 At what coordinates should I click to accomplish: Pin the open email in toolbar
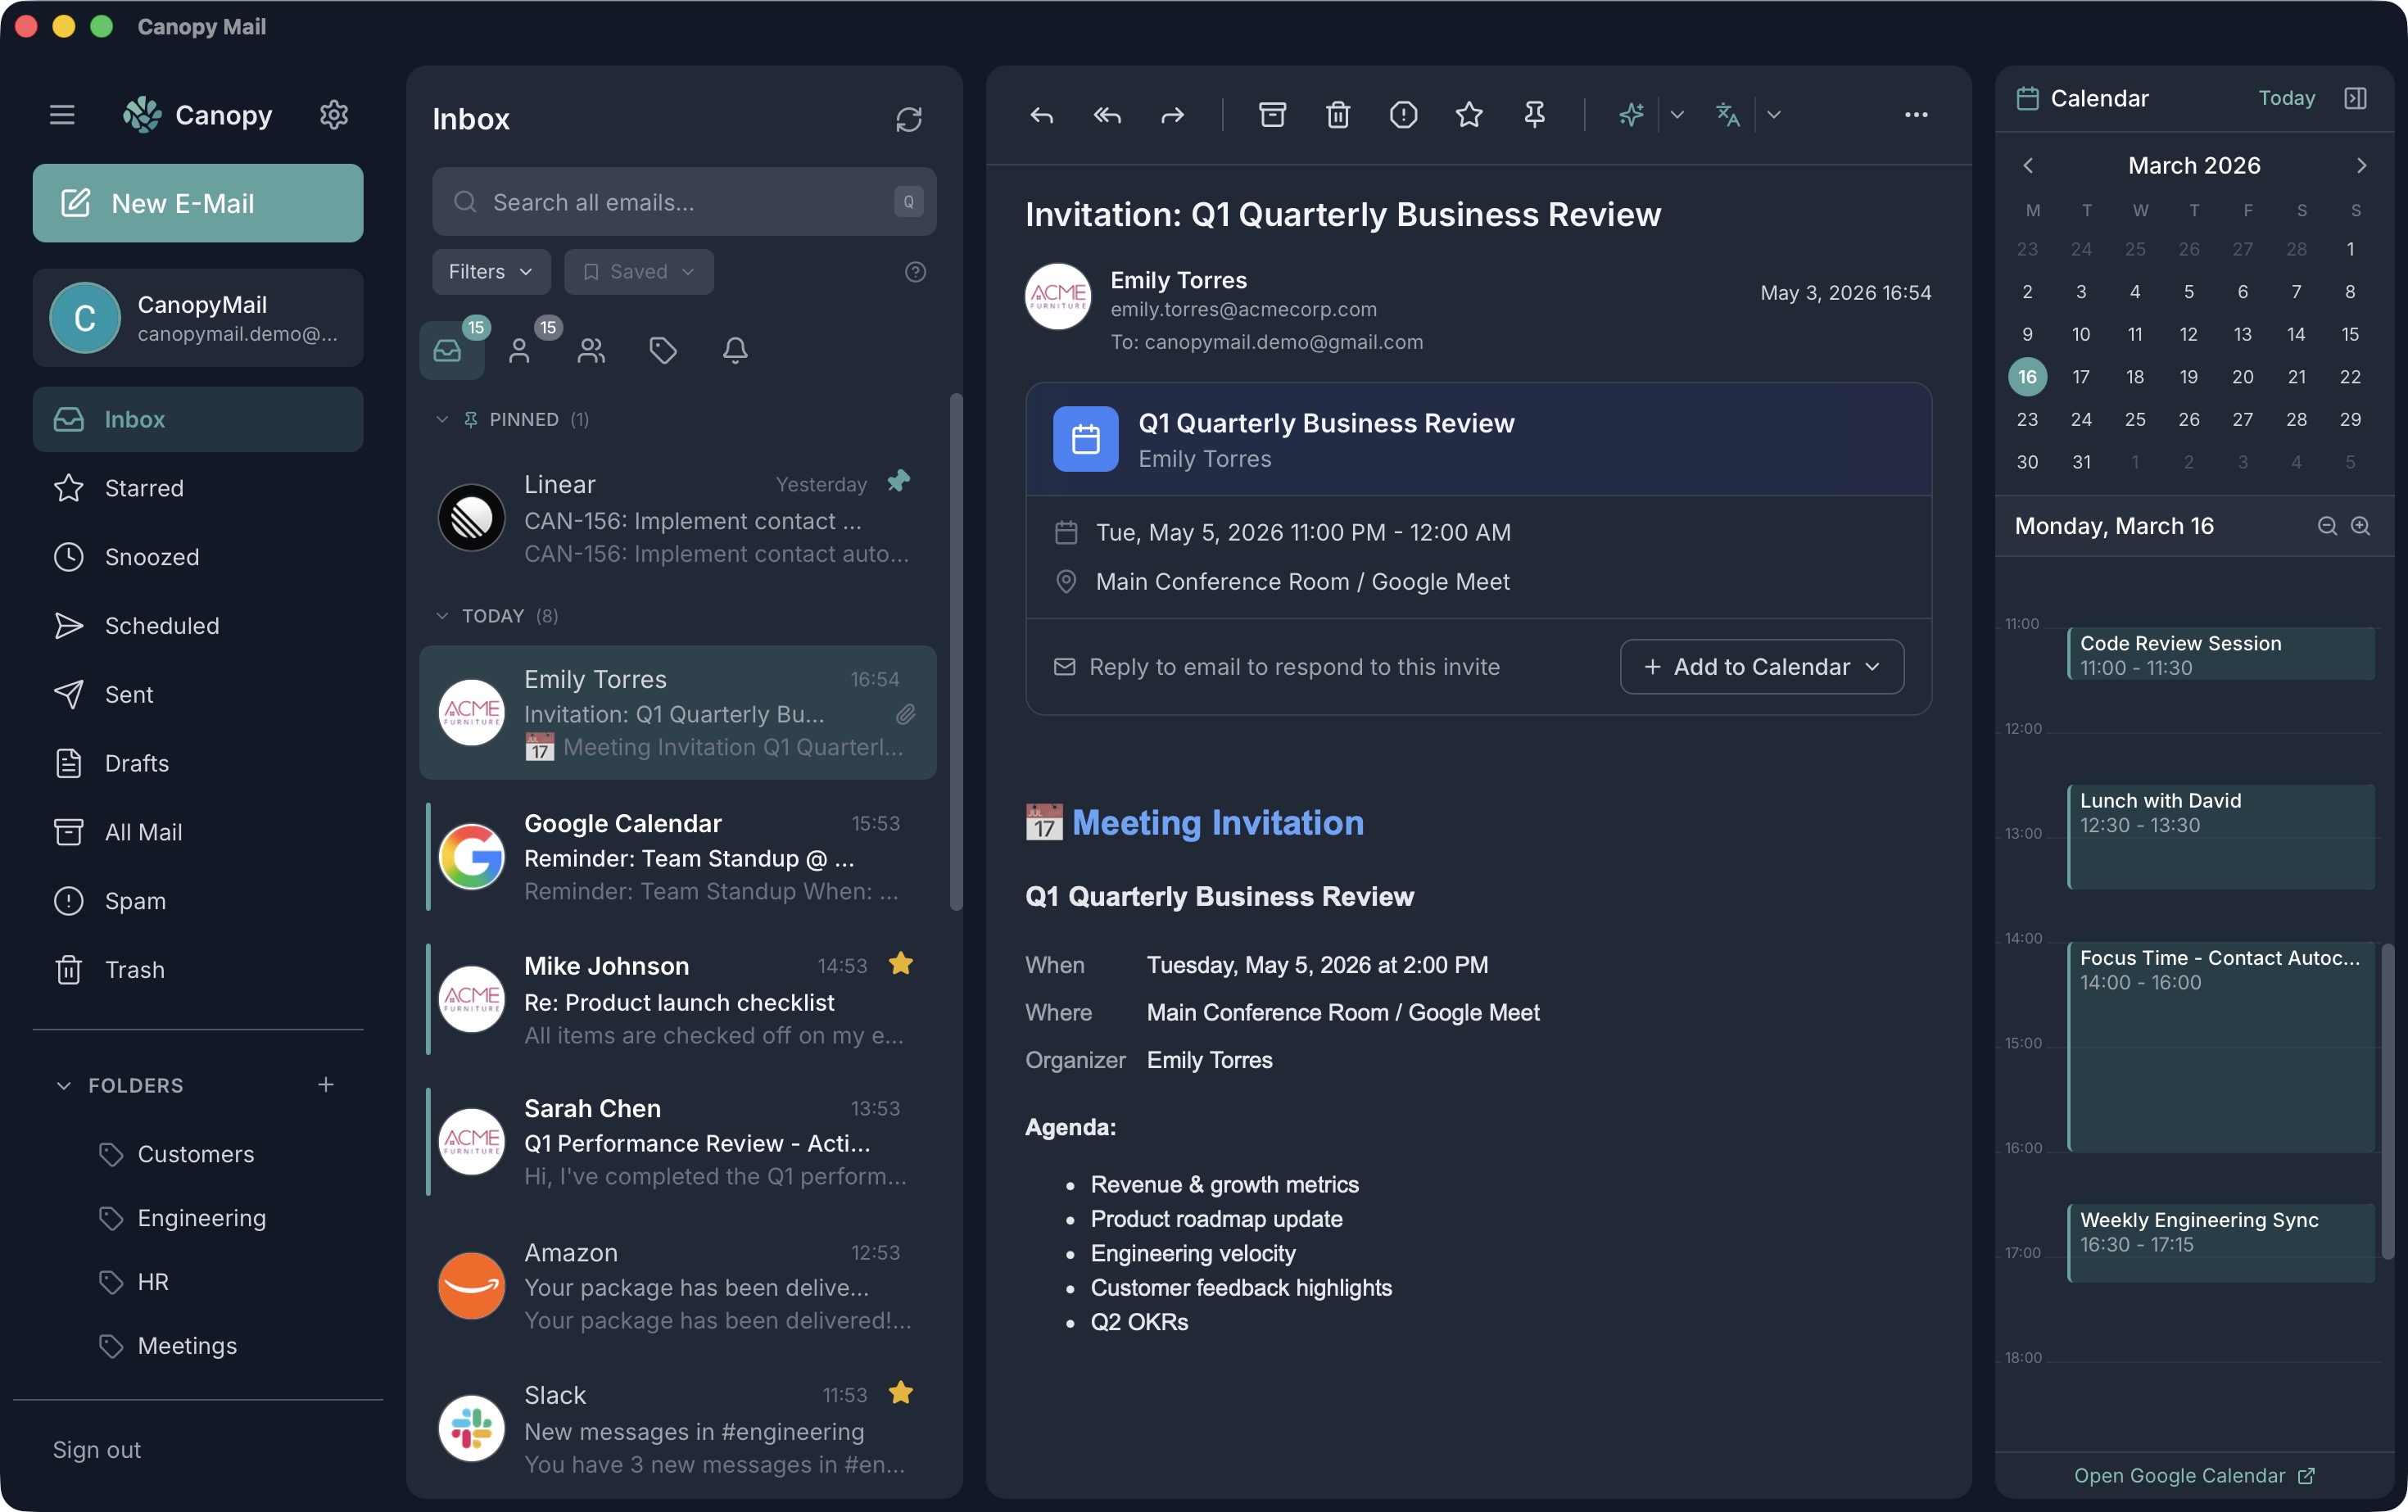tap(1534, 115)
